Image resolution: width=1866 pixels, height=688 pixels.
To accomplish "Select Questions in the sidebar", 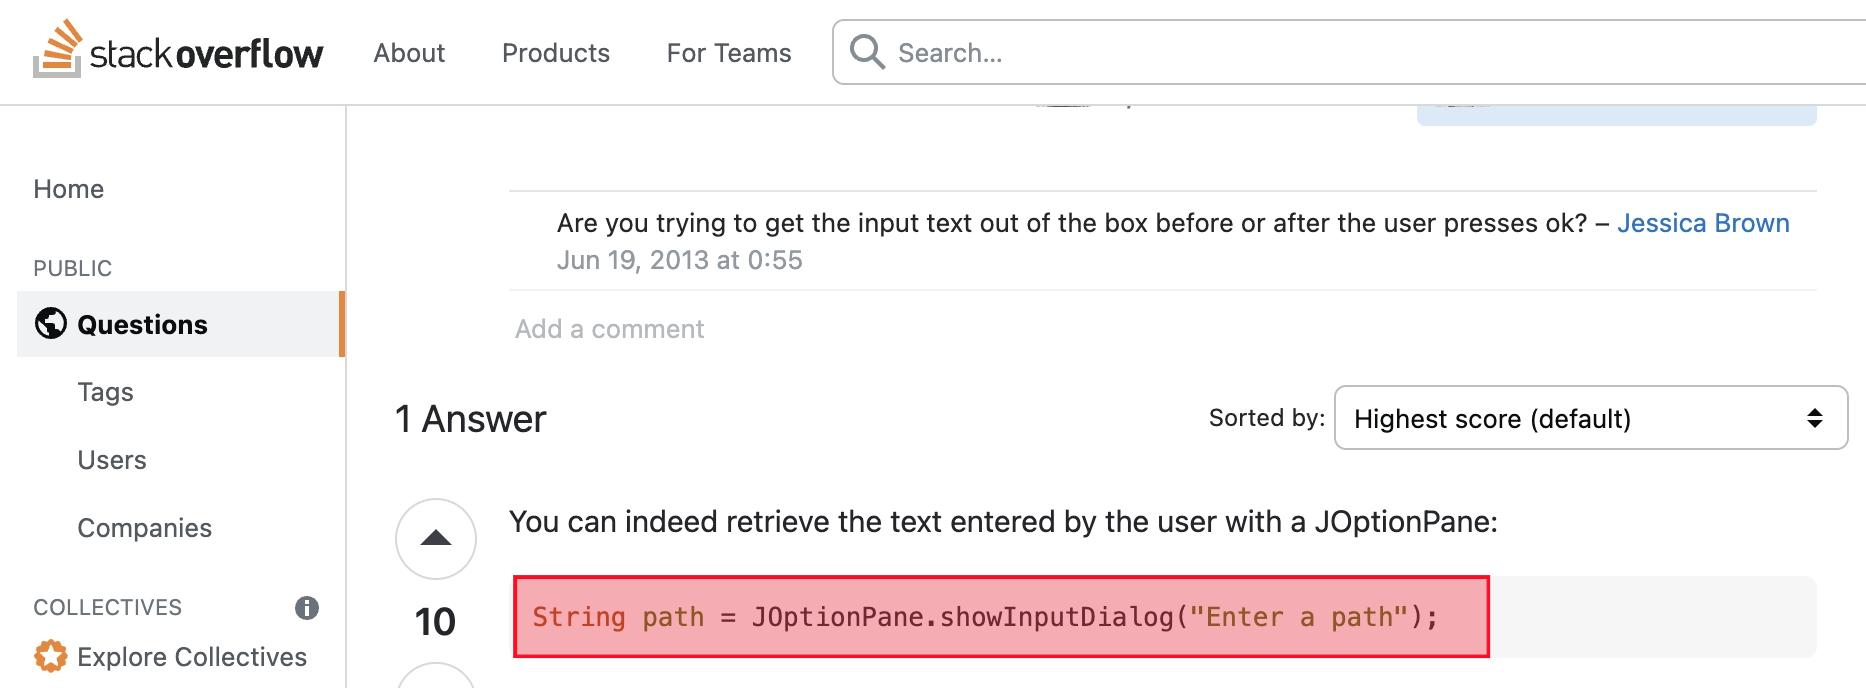I will coord(142,325).
